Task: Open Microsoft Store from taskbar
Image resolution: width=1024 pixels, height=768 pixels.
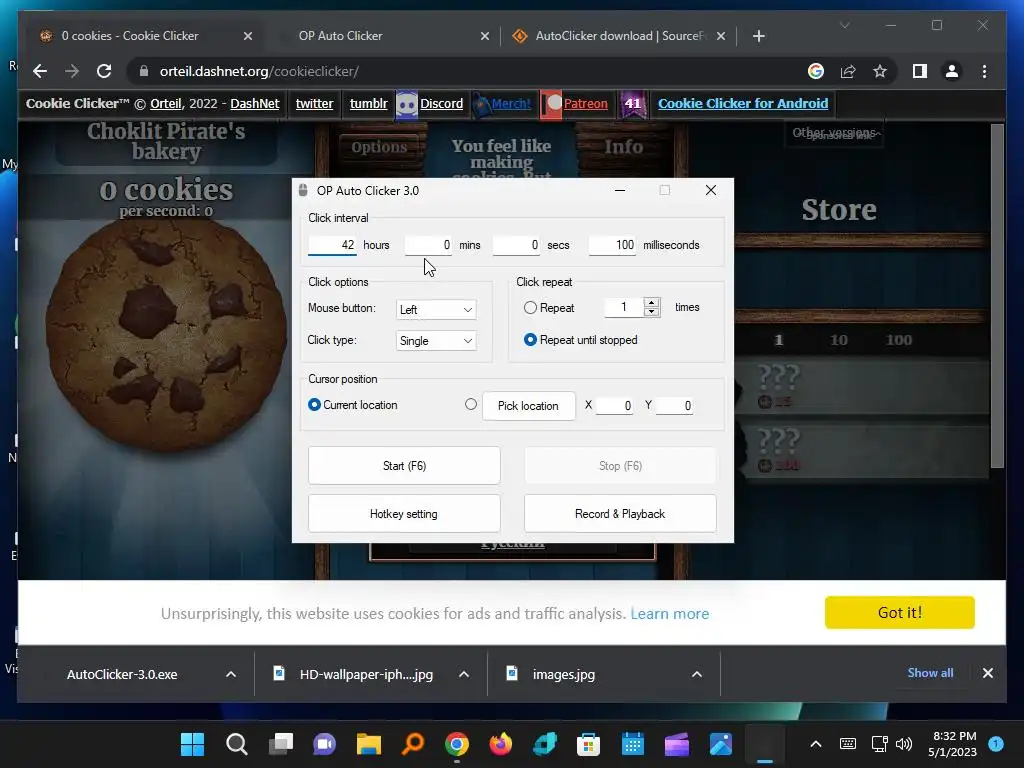Action: pyautogui.click(x=588, y=744)
